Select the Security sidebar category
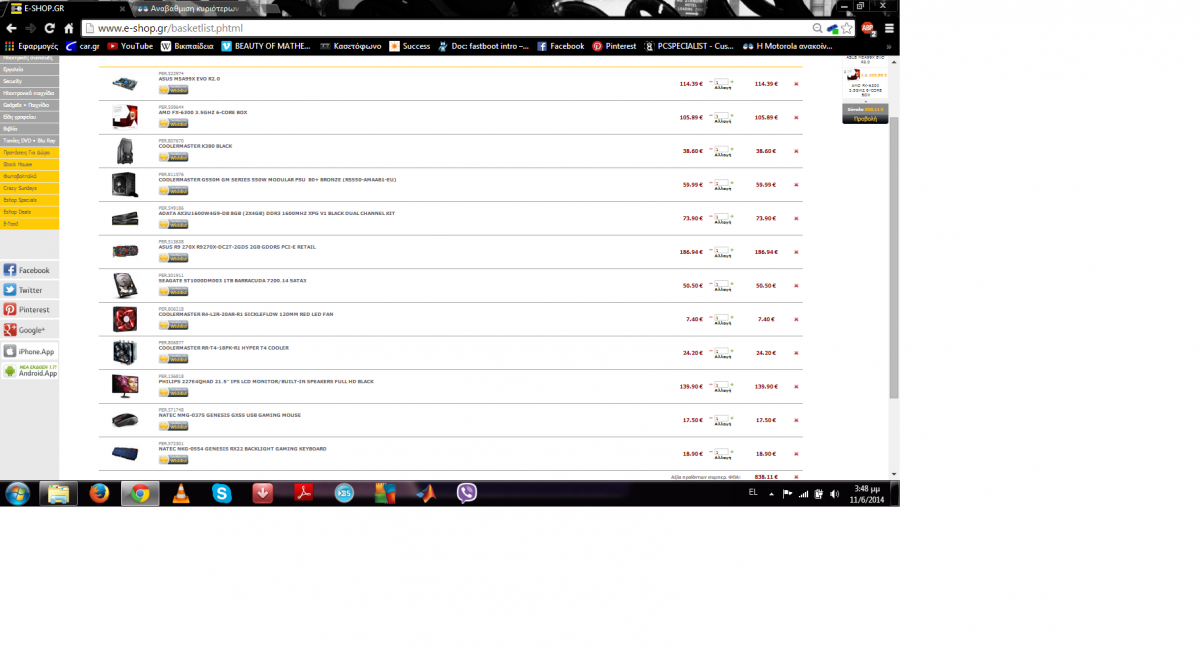The height and width of the screenshot is (649, 1200). click(x=29, y=82)
